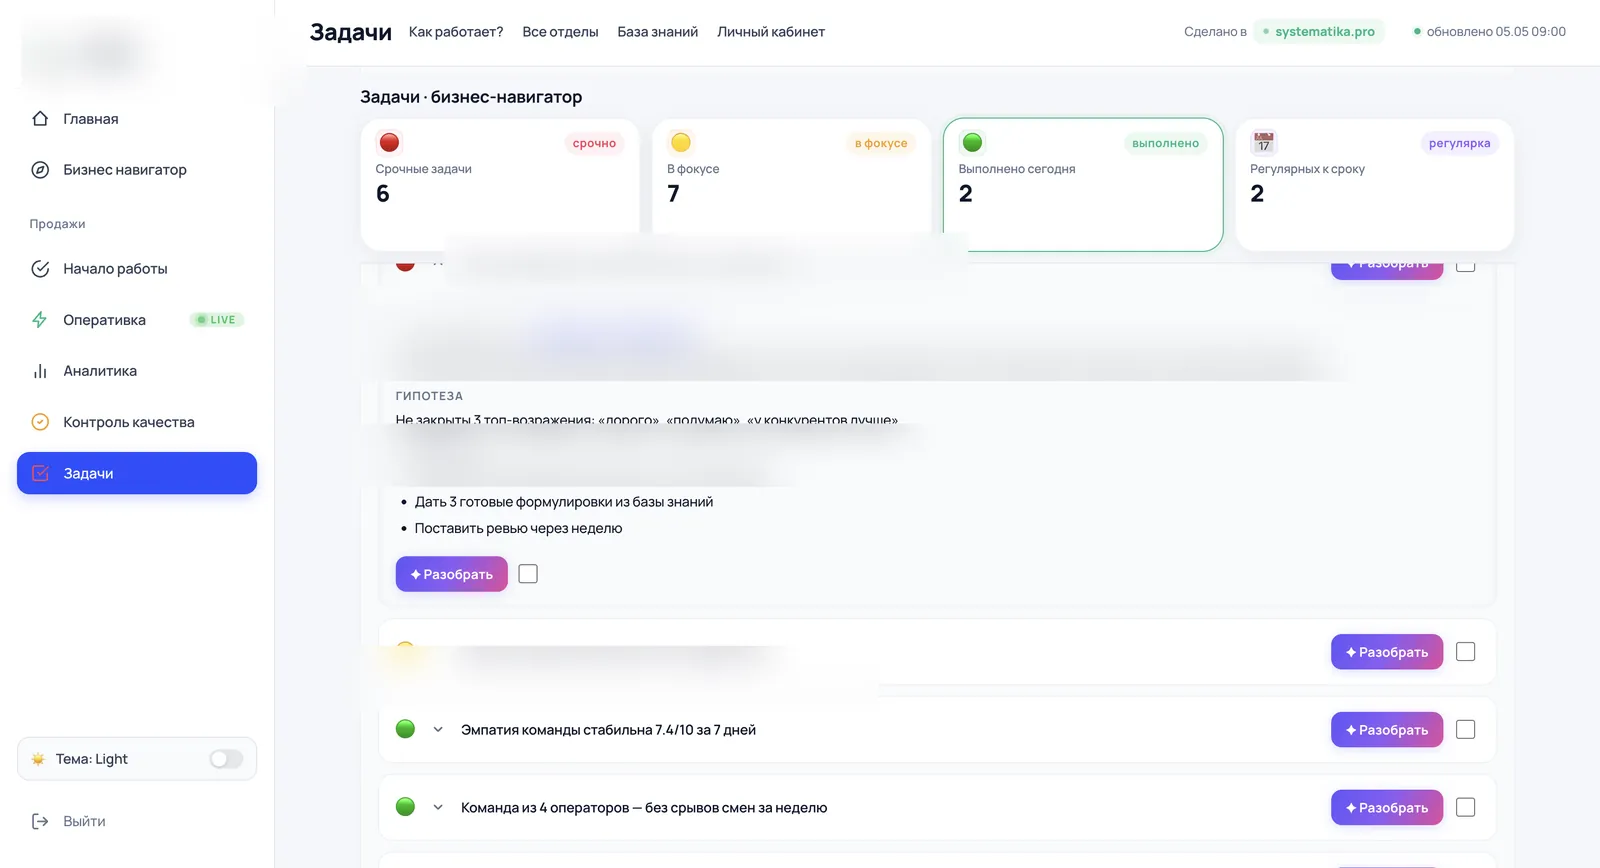1600x868 pixels.
Task: Click the logout arrow icon beside Выйти
Action: coord(40,821)
